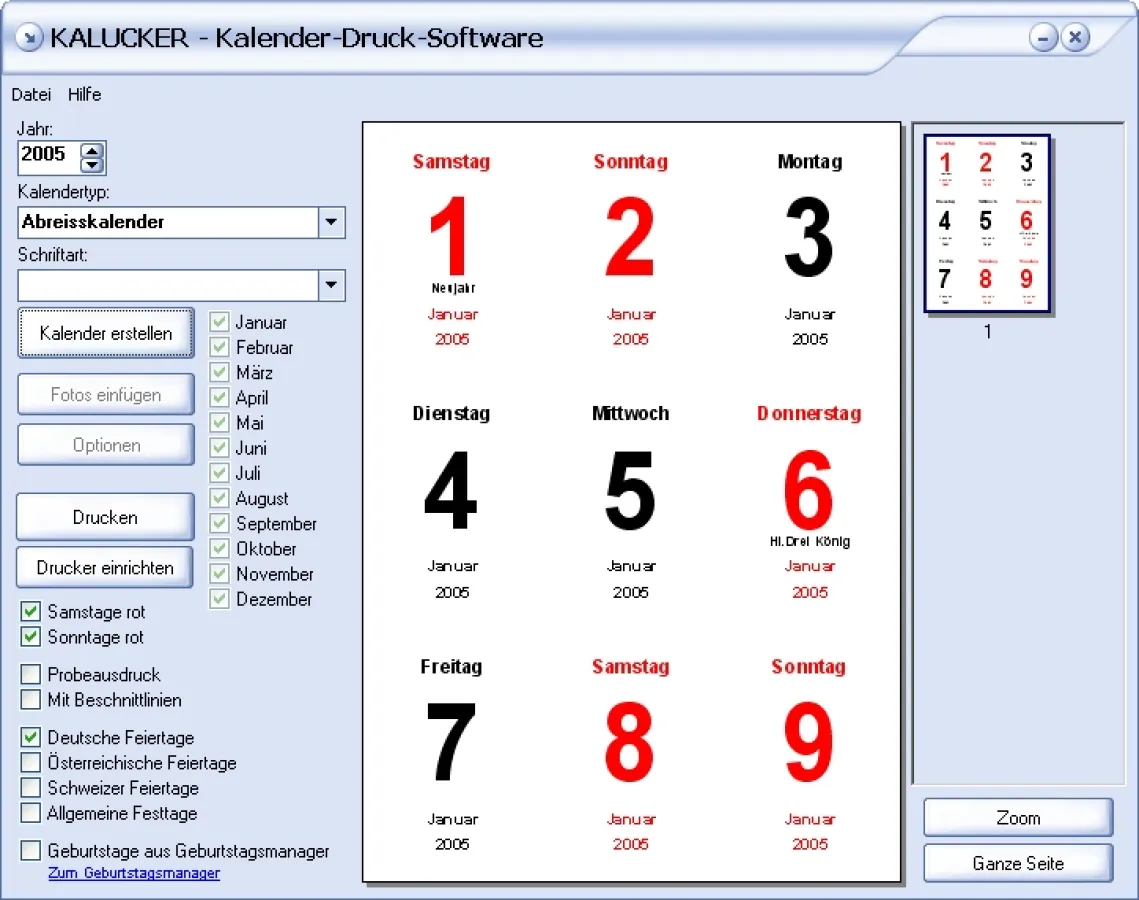Increase the year with the up arrow
Screen dimensions: 1139x900
tap(92, 148)
